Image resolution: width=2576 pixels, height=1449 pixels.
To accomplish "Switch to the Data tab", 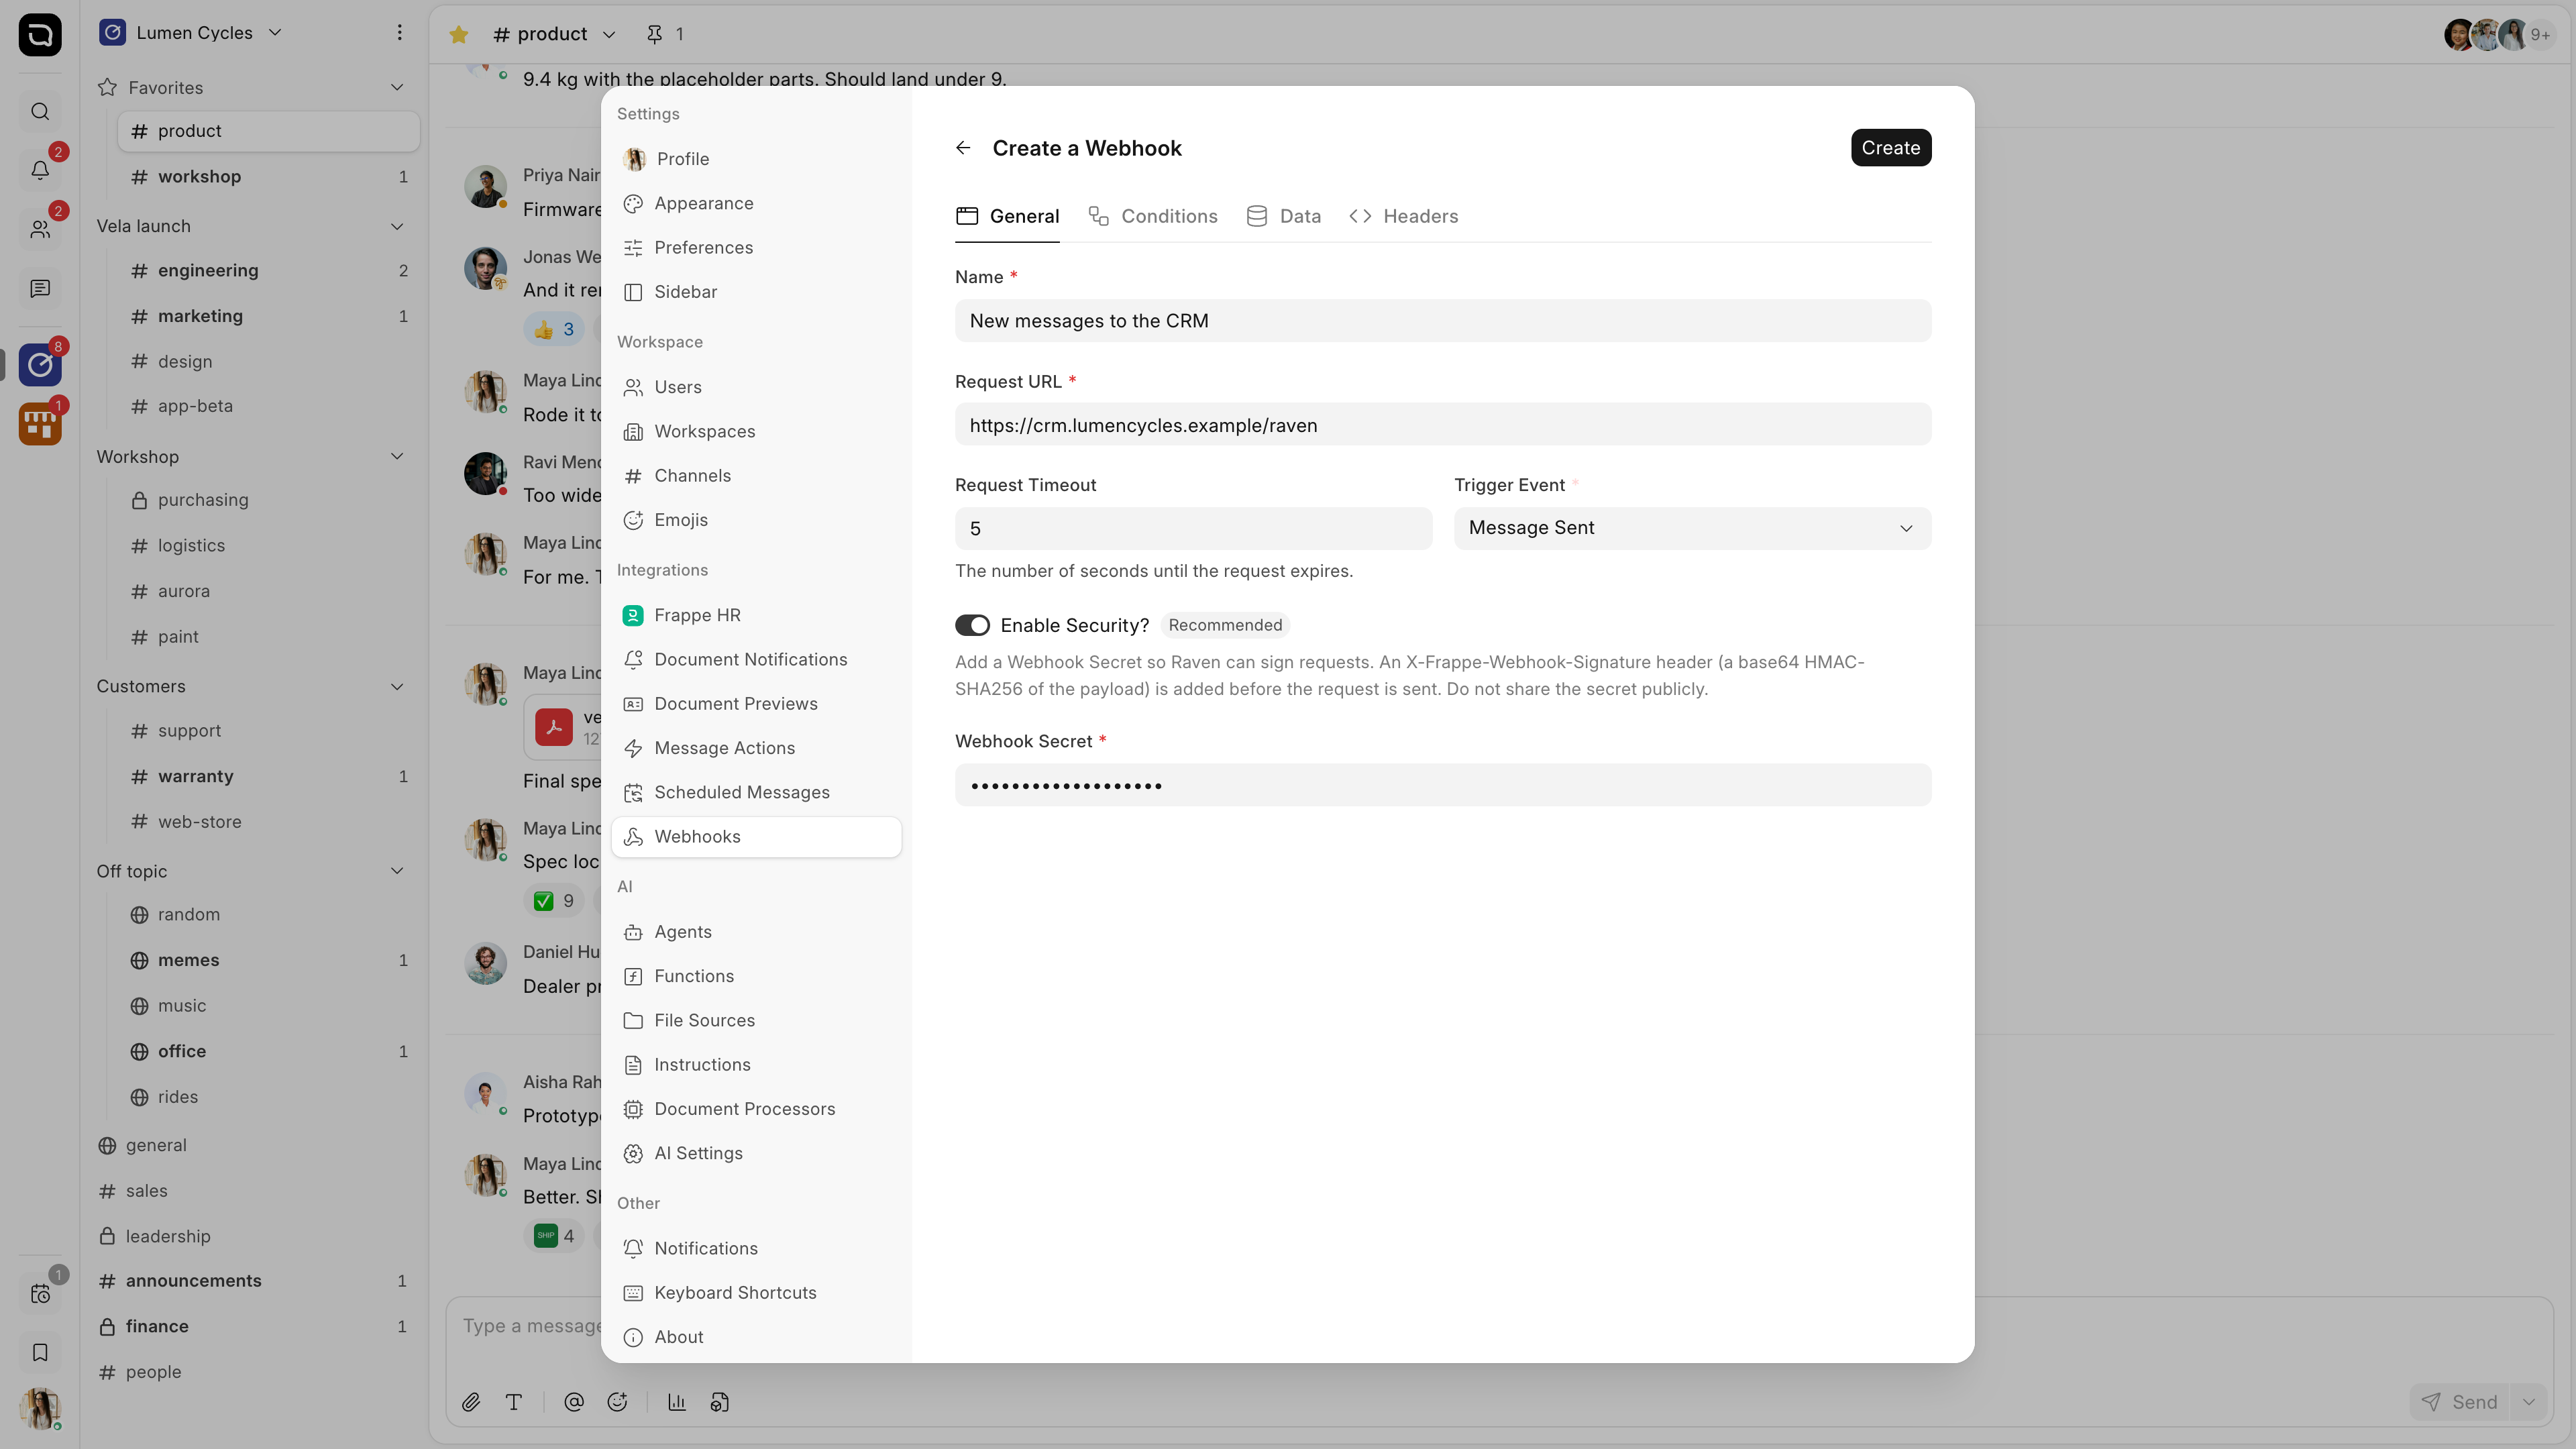I will 1283,216.
